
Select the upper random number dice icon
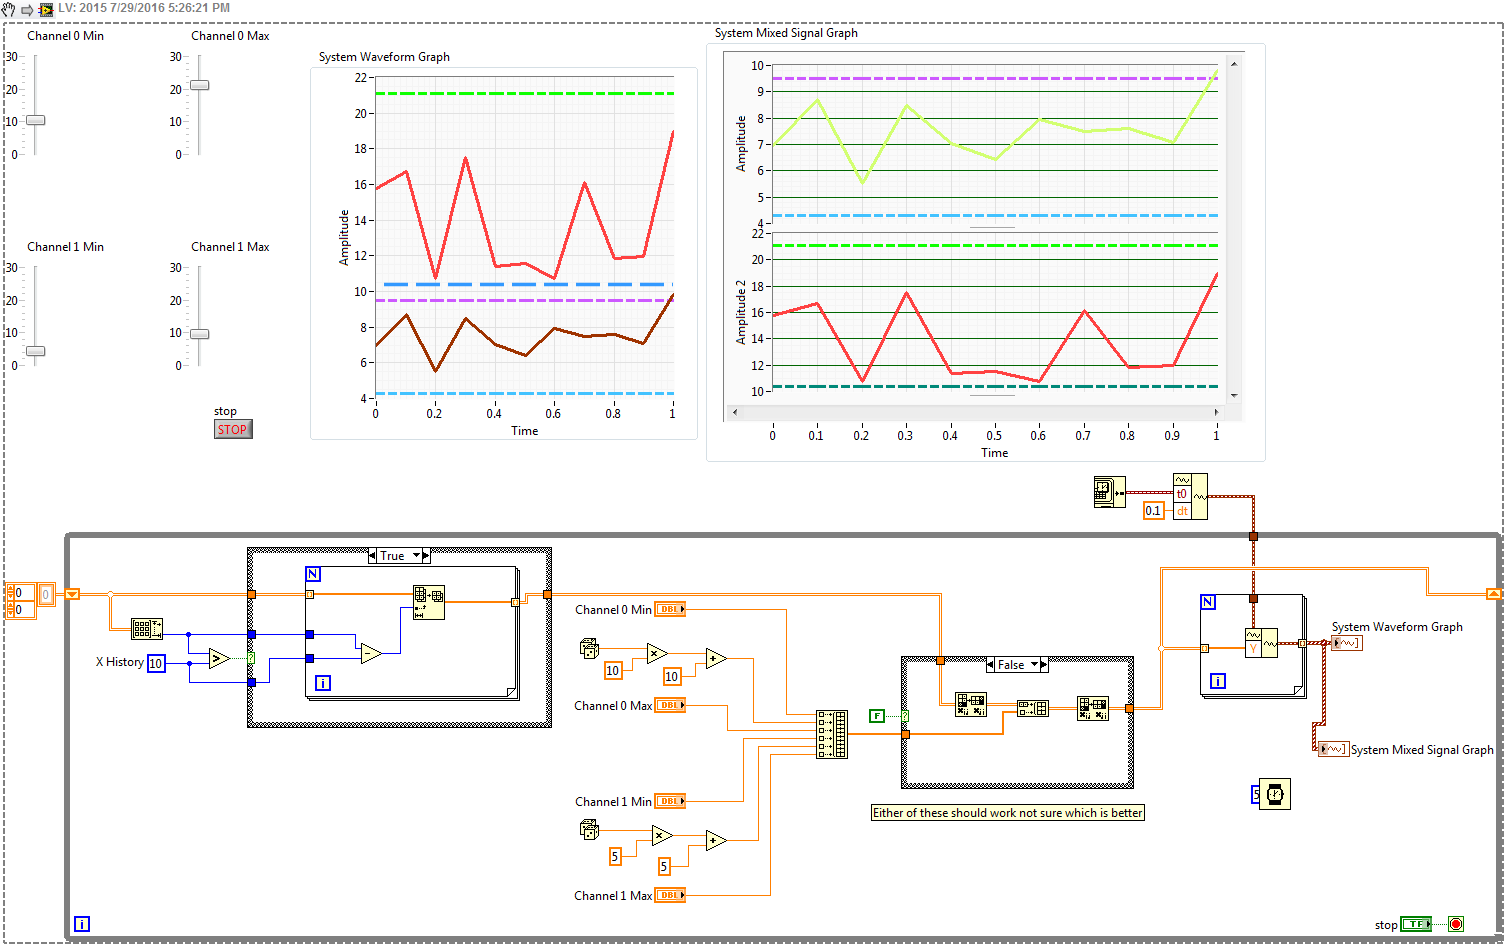click(x=589, y=648)
